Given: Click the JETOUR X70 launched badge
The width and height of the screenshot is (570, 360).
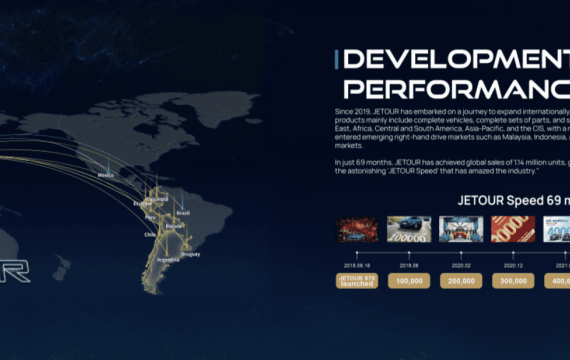Looking at the screenshot, I should click(x=357, y=281).
